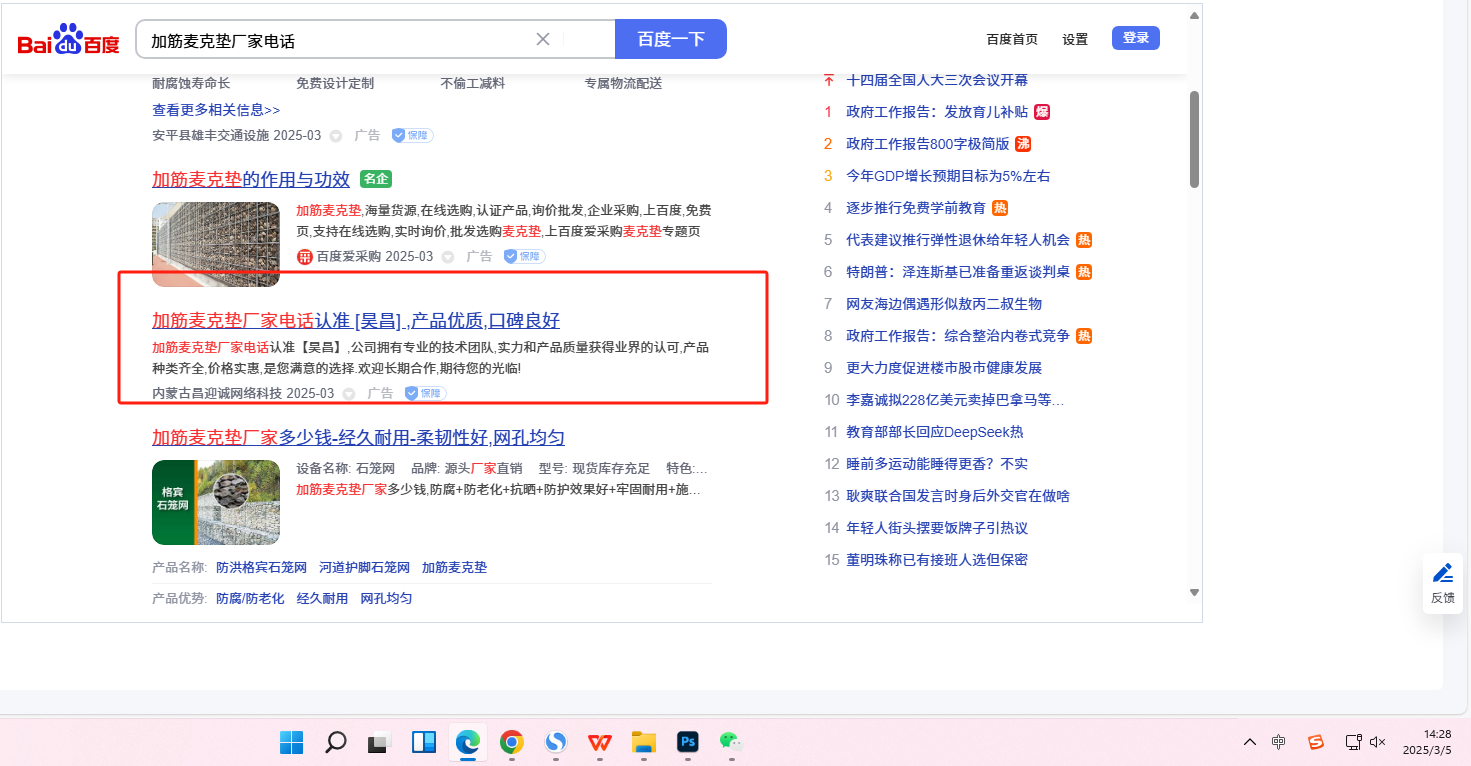This screenshot has height=766, width=1471.
Task: Toggle the muted volume icon in tray
Action: pos(1377,742)
